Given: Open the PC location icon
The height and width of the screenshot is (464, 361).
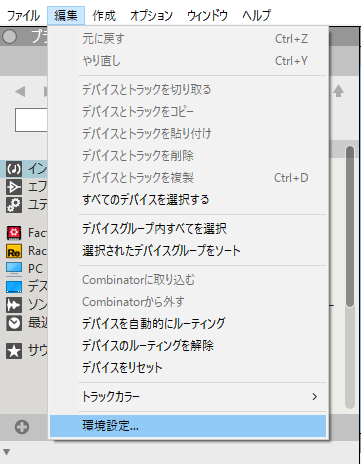Looking at the screenshot, I should (14, 269).
